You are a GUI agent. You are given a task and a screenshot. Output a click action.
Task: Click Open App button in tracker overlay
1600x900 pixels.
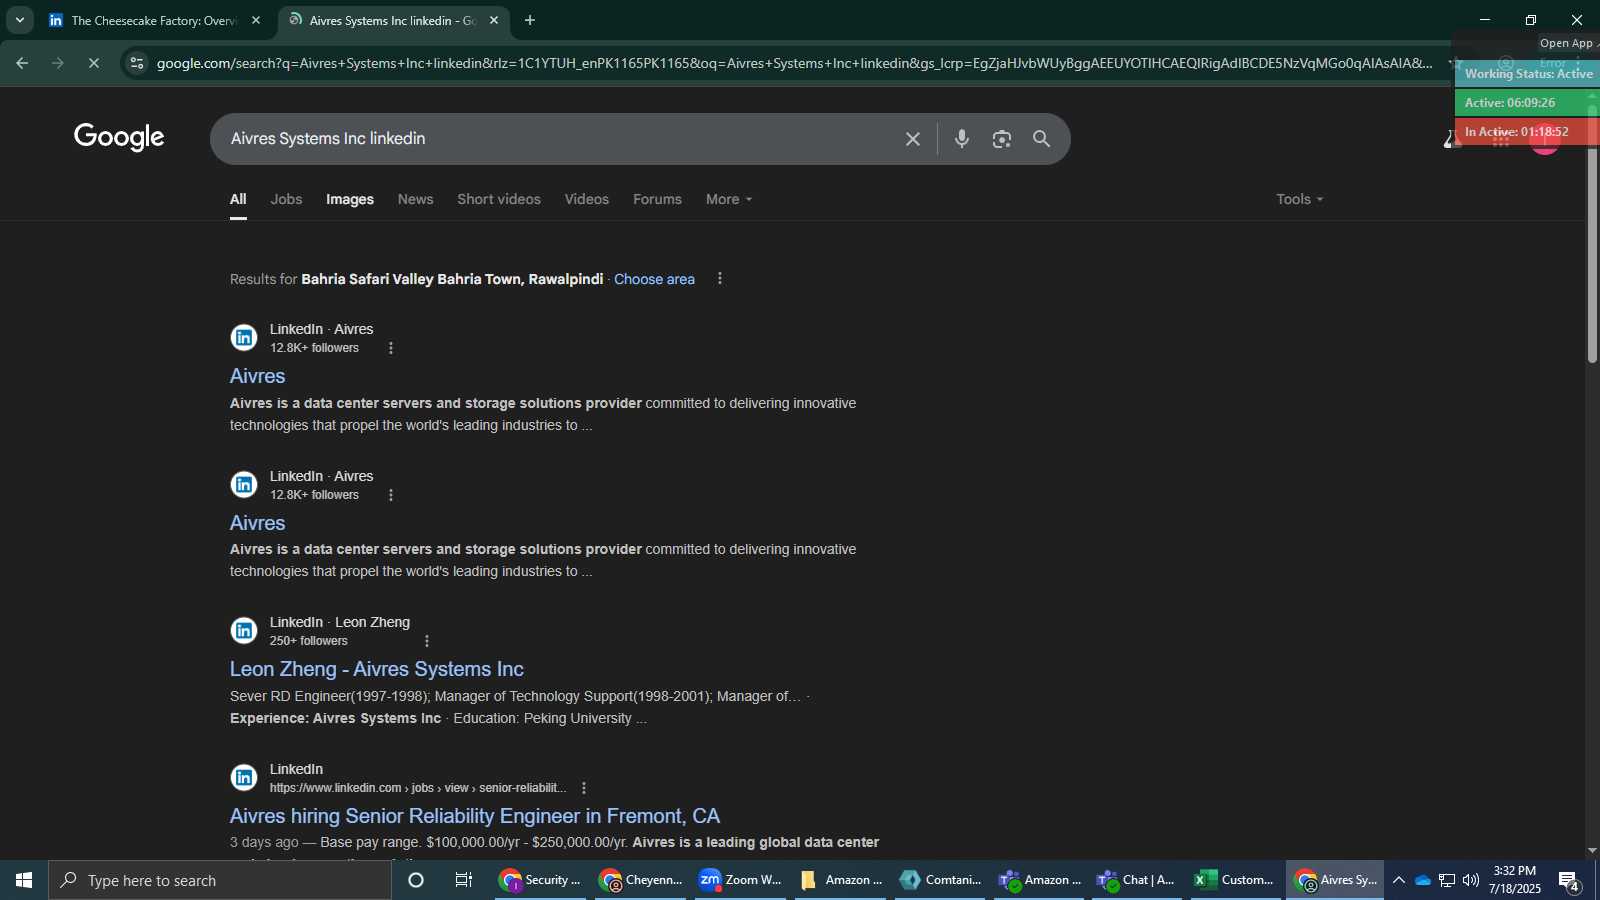[1566, 43]
